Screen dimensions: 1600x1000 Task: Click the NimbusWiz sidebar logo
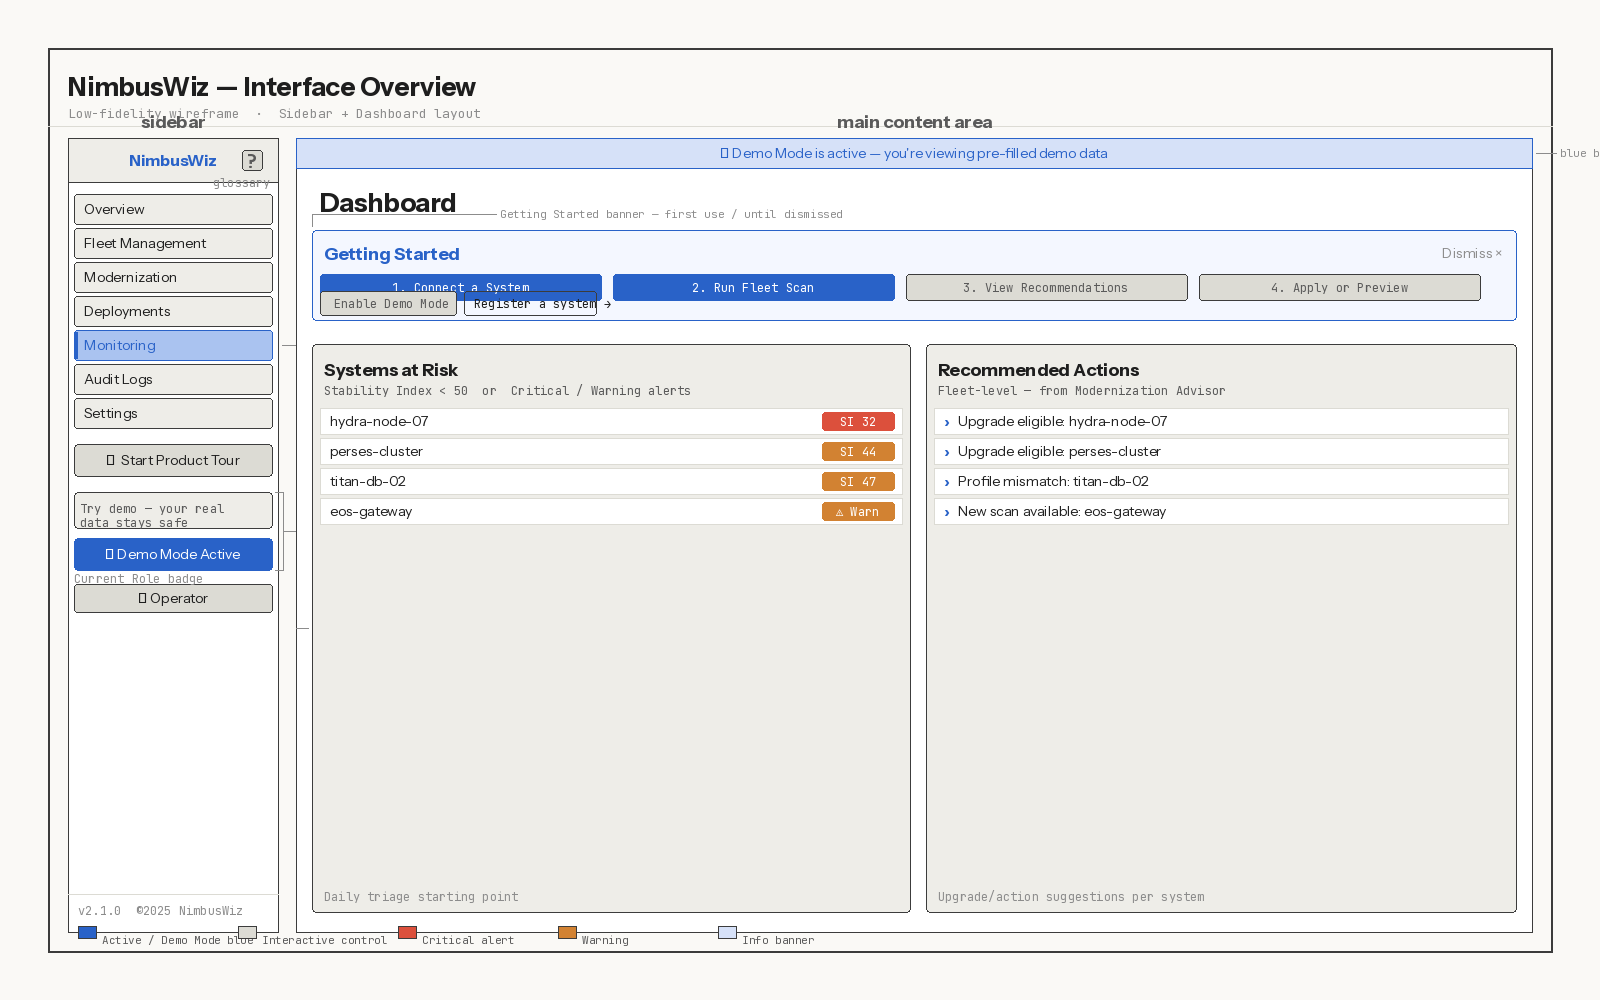click(172, 160)
